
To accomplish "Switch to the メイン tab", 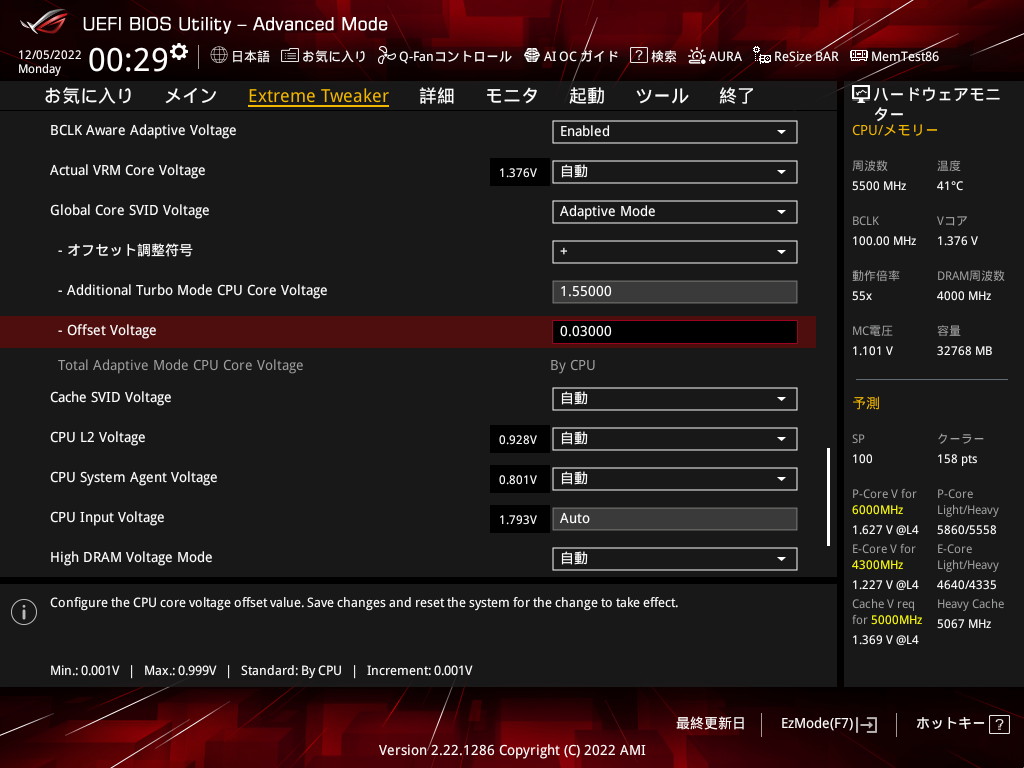I will (191, 95).
